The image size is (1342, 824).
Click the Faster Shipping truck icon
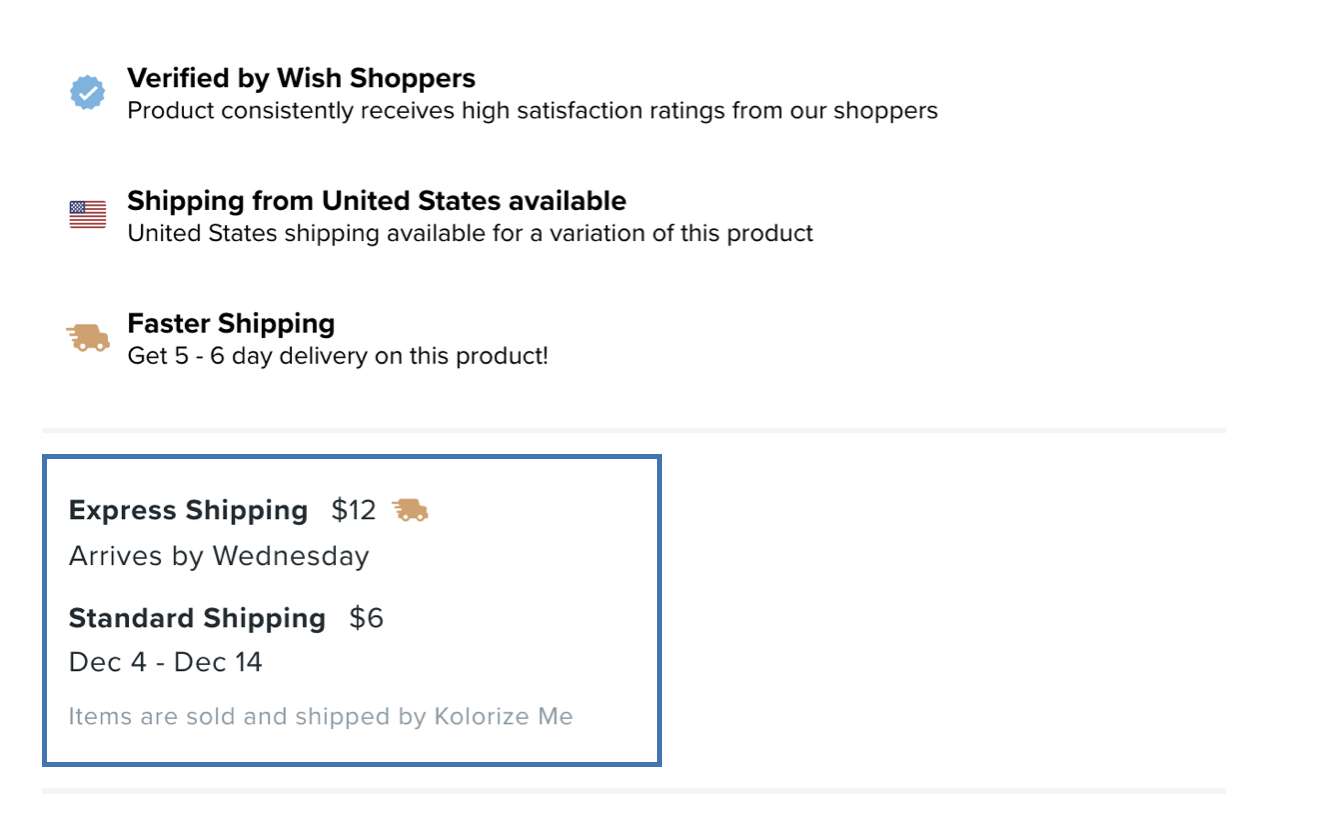(88, 336)
